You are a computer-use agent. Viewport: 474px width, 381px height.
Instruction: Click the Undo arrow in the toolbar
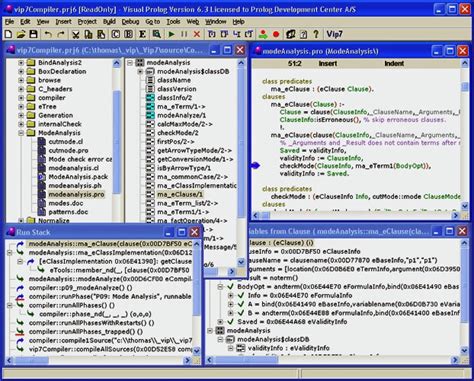(x=48, y=34)
